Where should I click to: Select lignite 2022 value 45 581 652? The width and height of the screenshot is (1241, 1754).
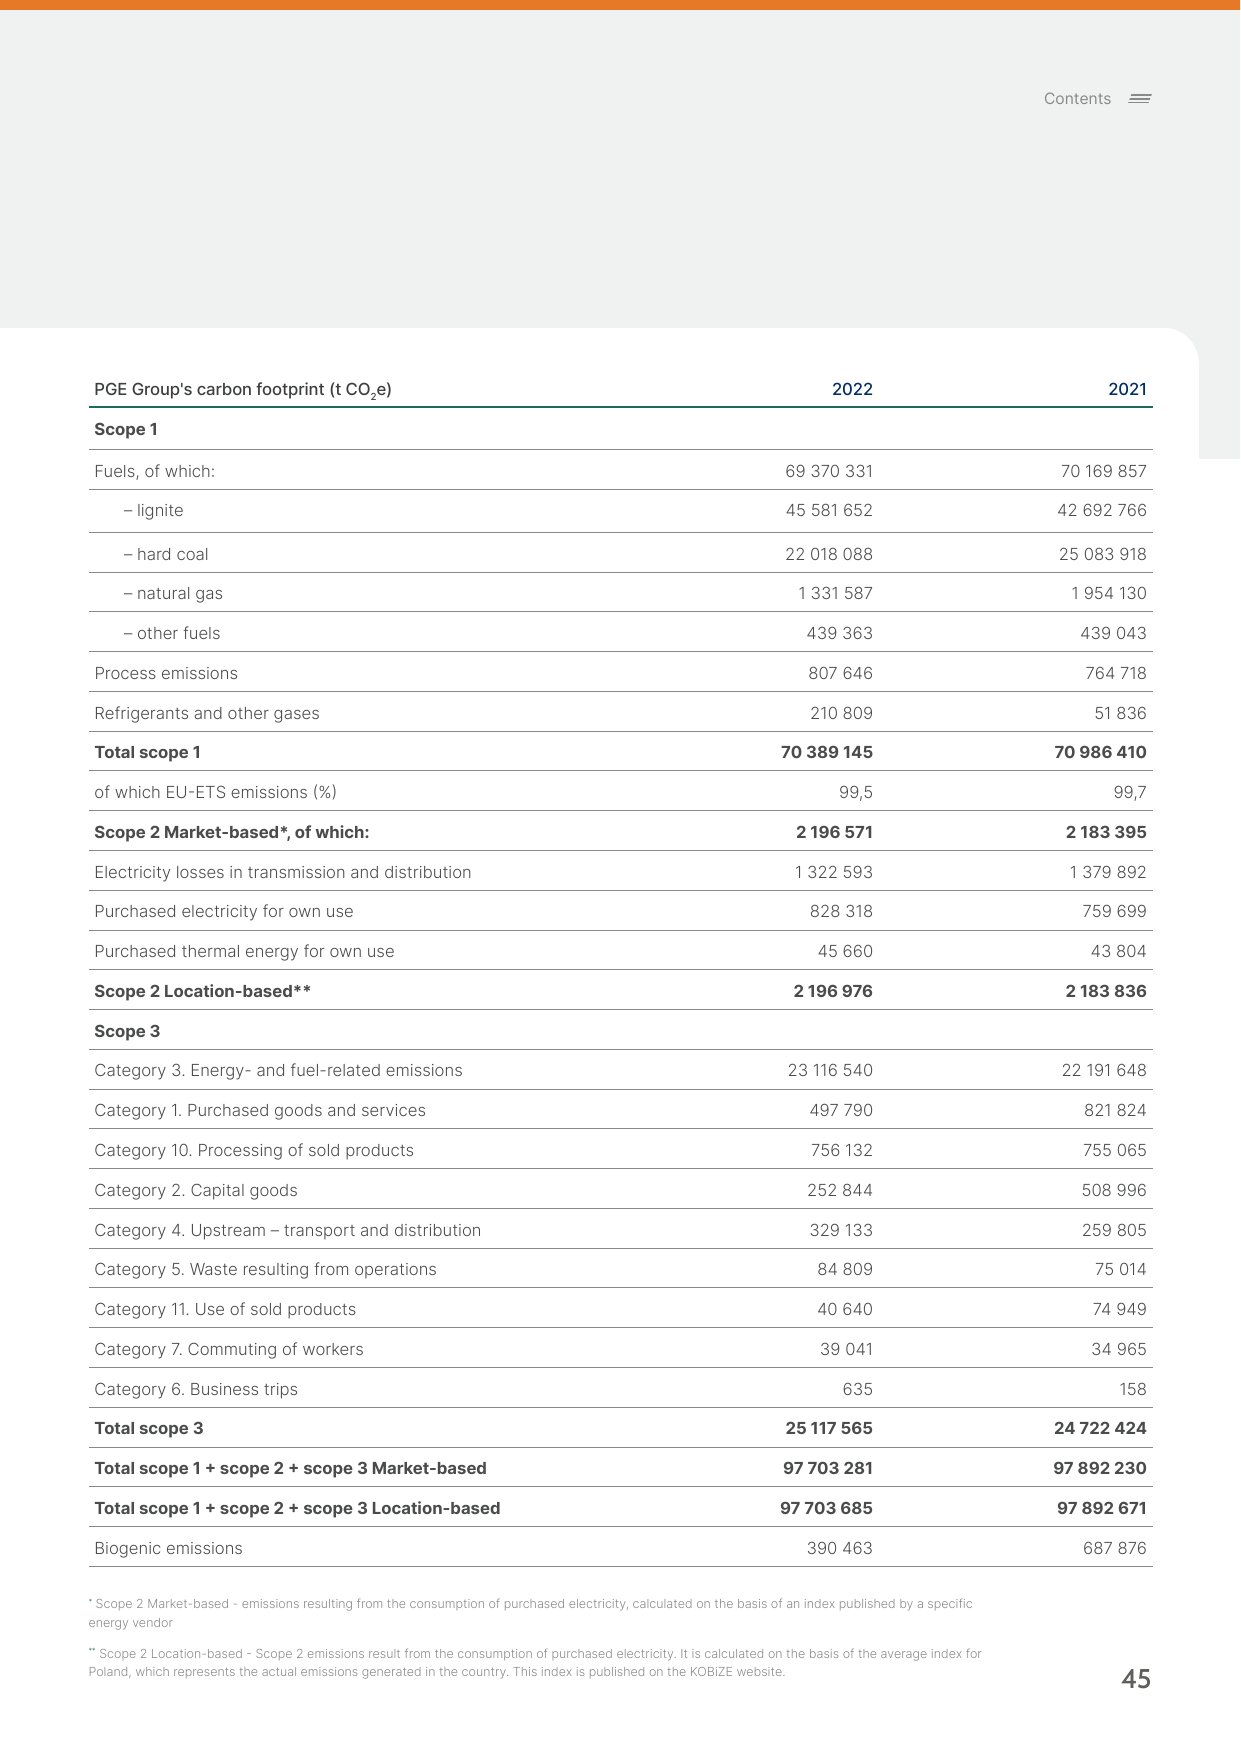tap(829, 510)
